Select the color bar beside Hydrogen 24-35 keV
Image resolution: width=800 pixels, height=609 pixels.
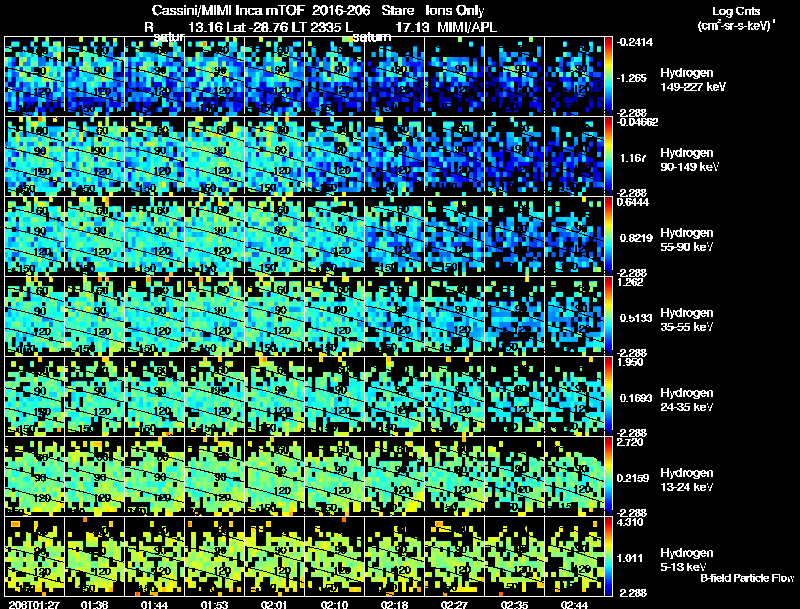click(608, 396)
